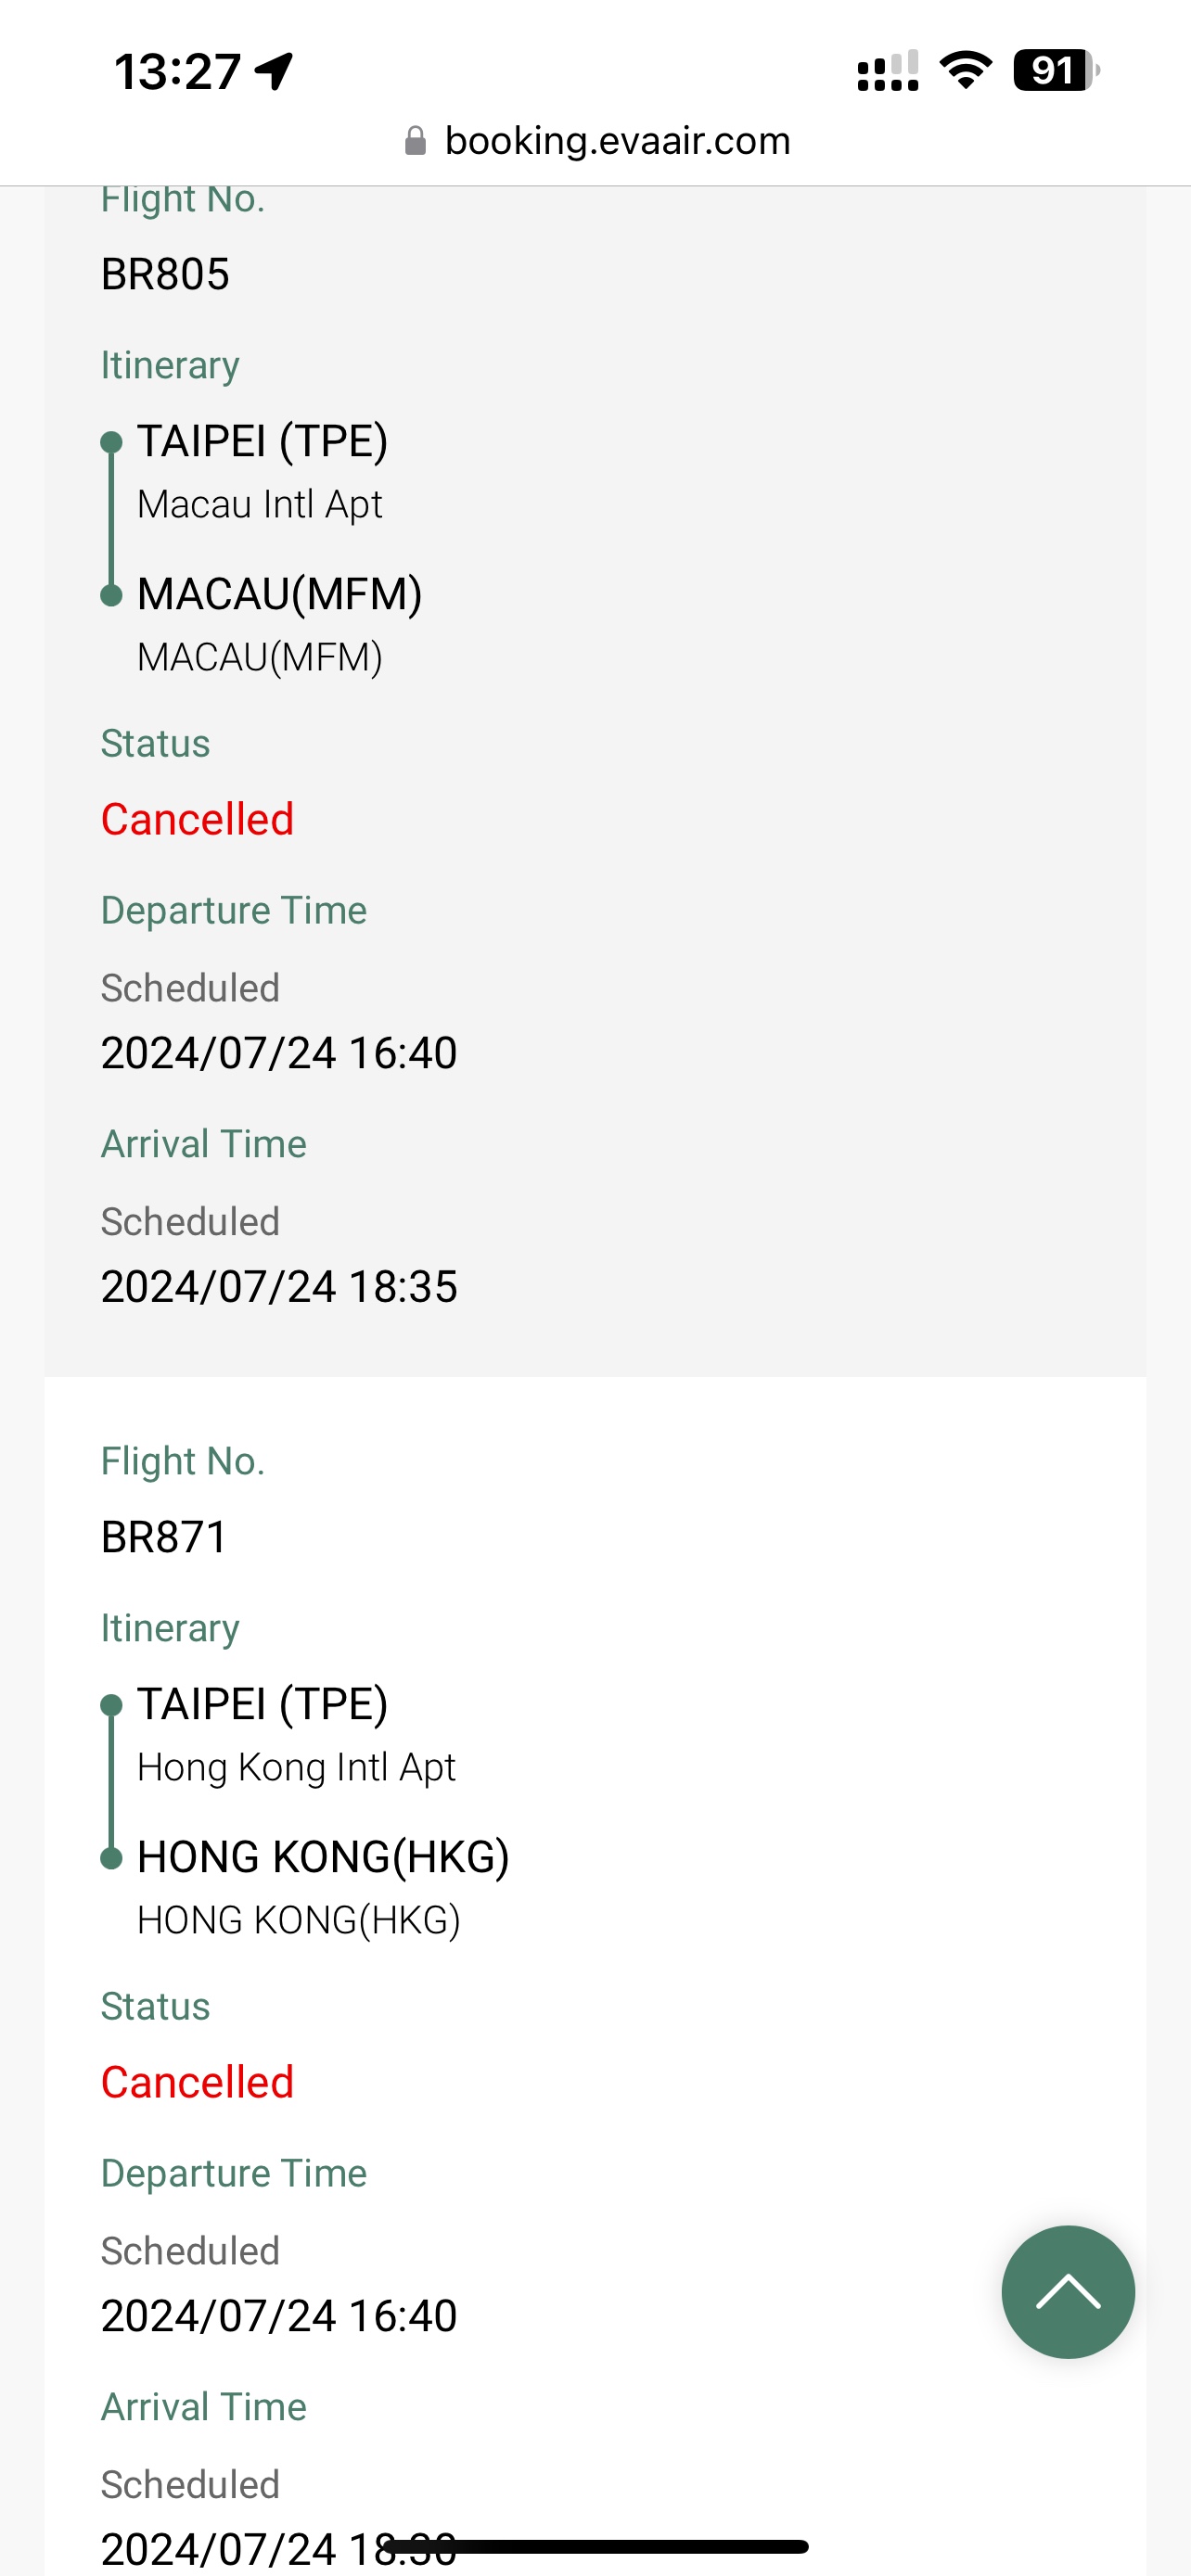Tap the TAIPEI origin dot for BR805
The width and height of the screenshot is (1191, 2576).
pyautogui.click(x=111, y=442)
